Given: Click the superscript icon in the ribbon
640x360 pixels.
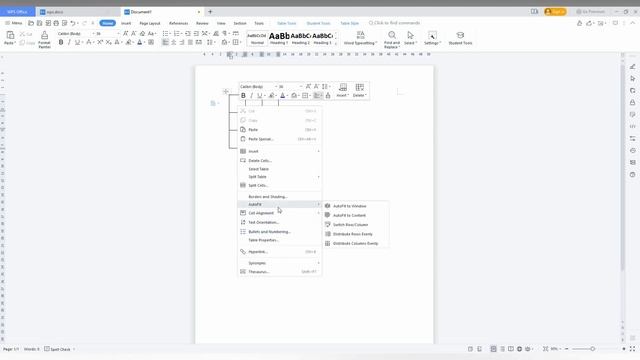Looking at the screenshot, I should click(x=100, y=42).
